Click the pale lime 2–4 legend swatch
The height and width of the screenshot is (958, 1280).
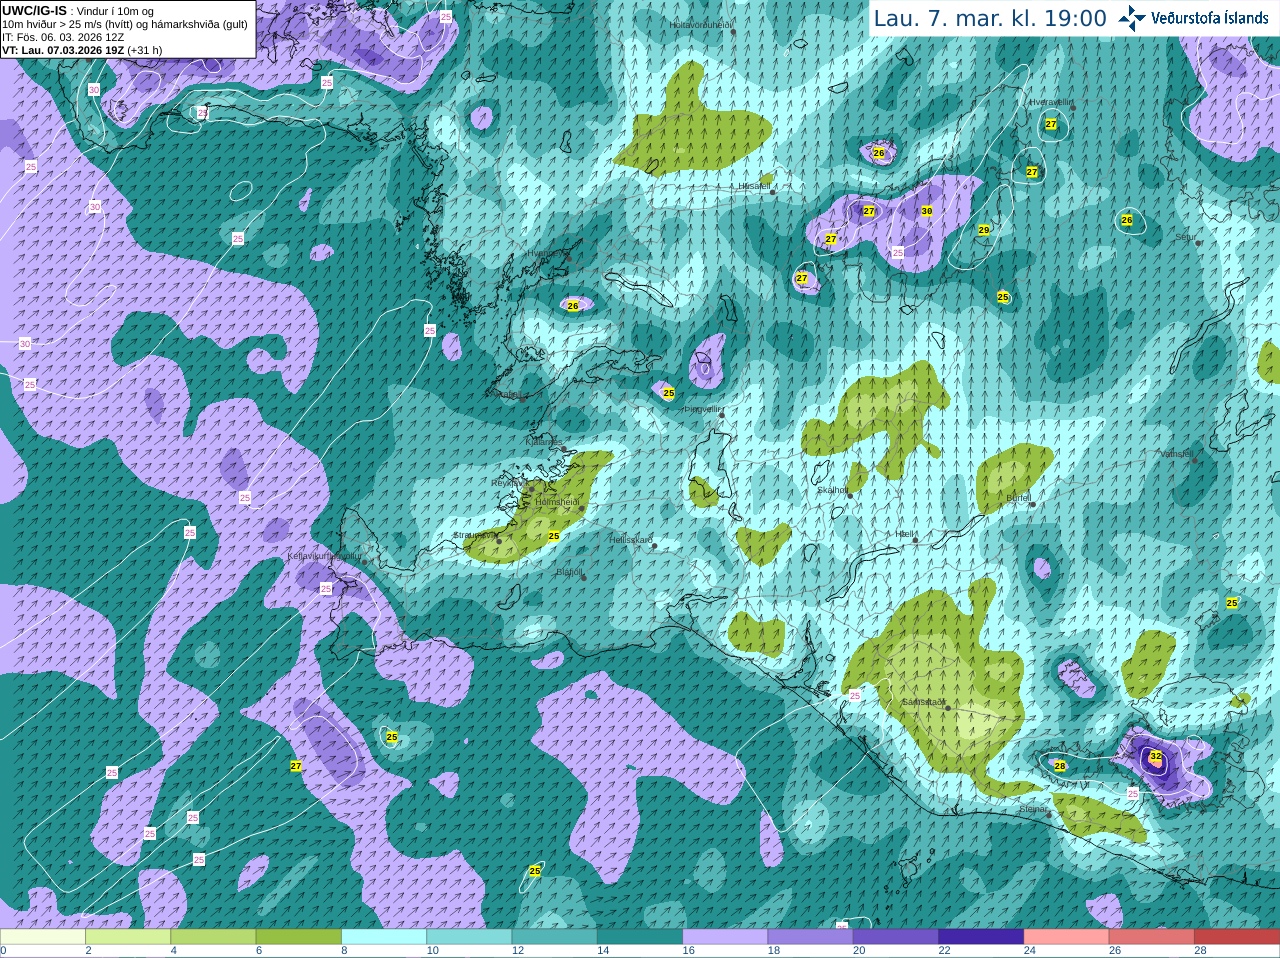[128, 937]
